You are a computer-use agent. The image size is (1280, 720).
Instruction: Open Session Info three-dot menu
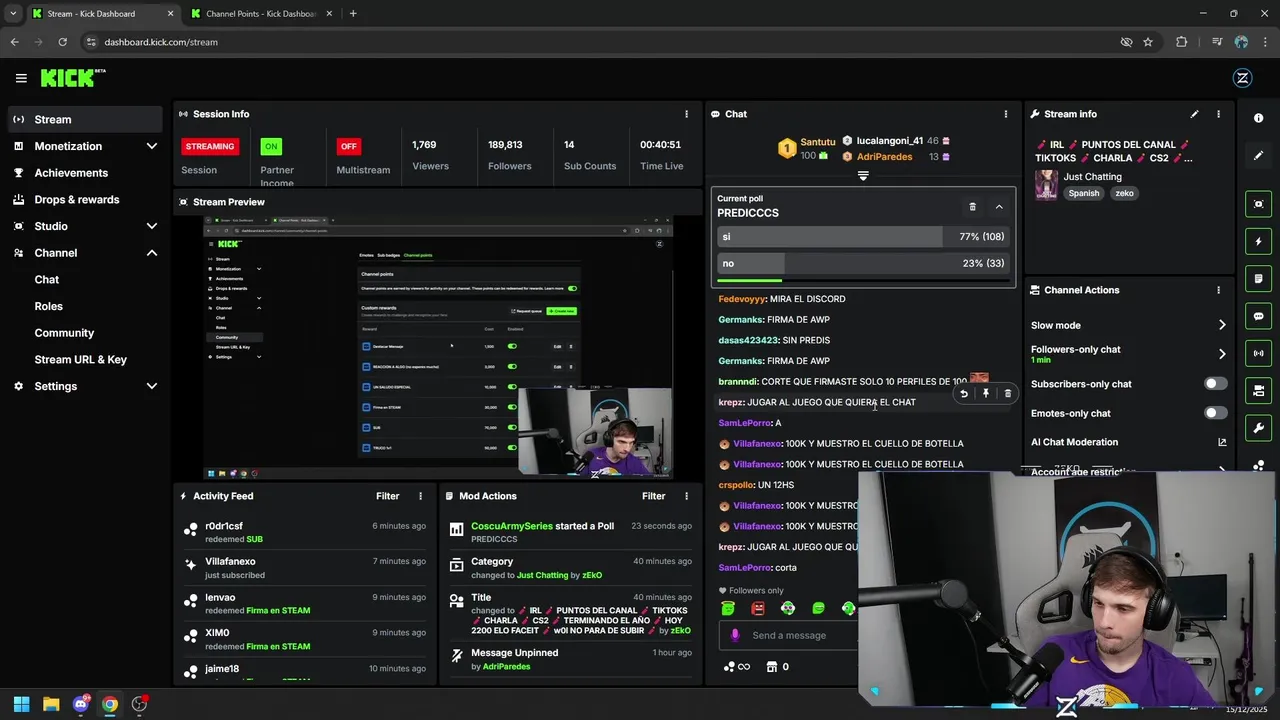click(x=686, y=114)
